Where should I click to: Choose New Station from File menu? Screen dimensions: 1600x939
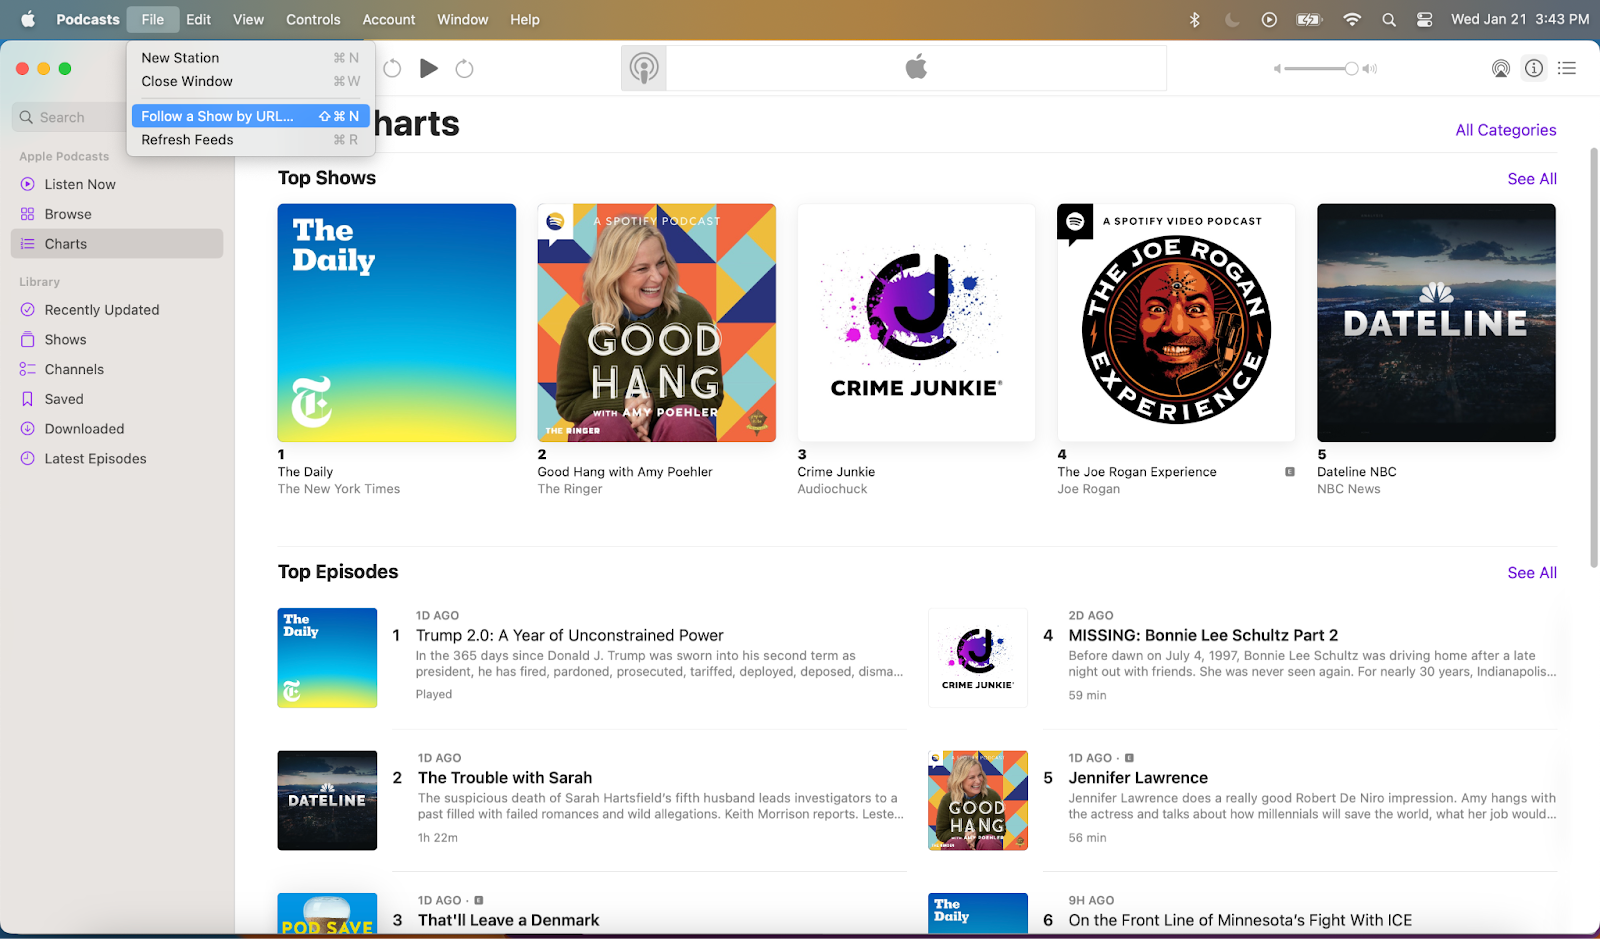(250, 58)
